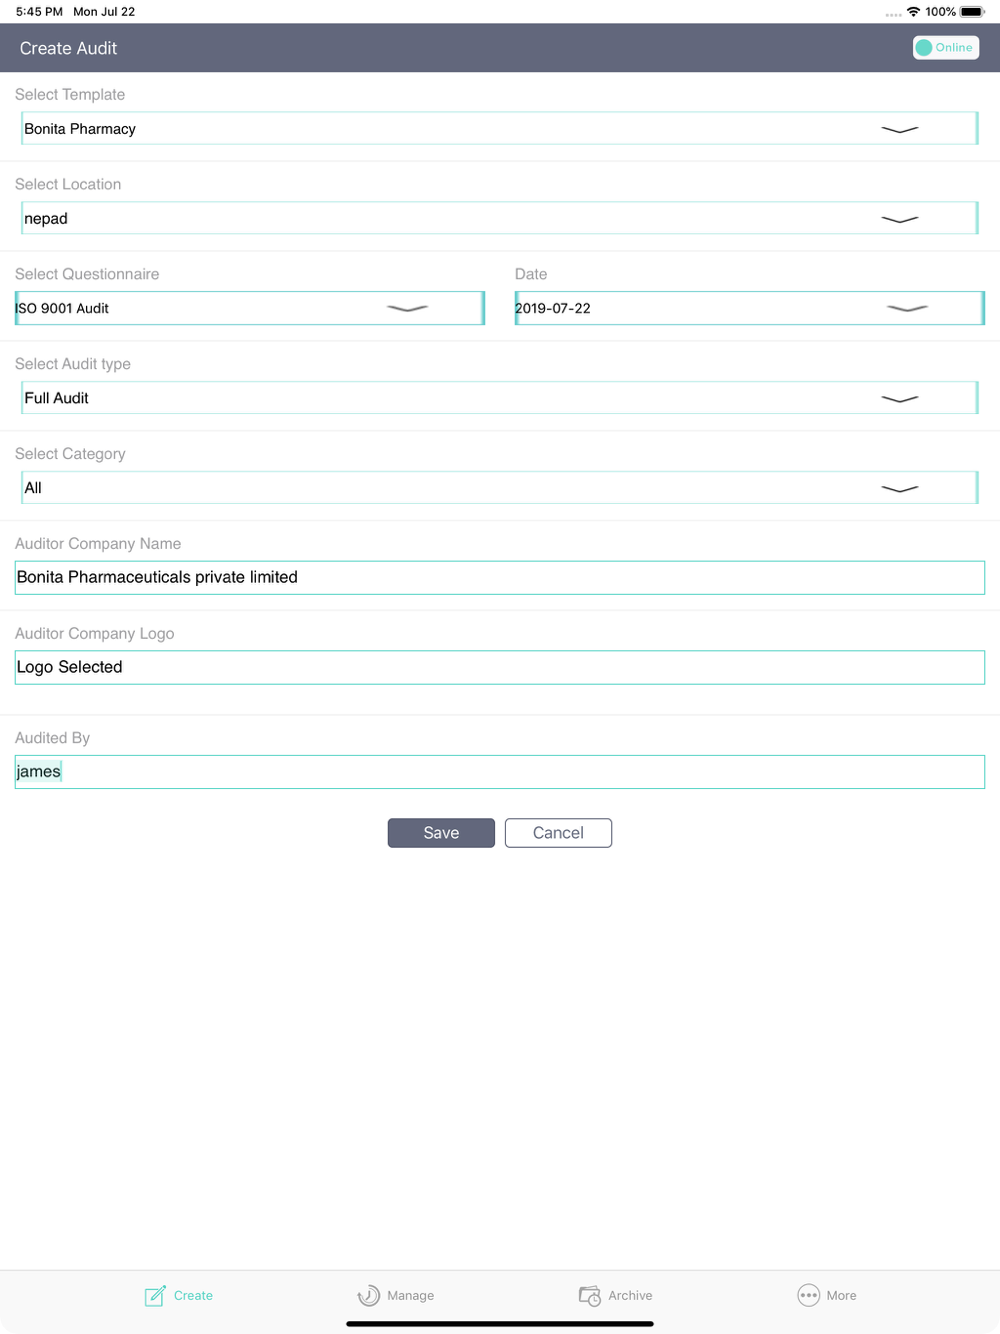The height and width of the screenshot is (1334, 1000).
Task: Expand the Full Audit type dropdown
Action: click(499, 398)
